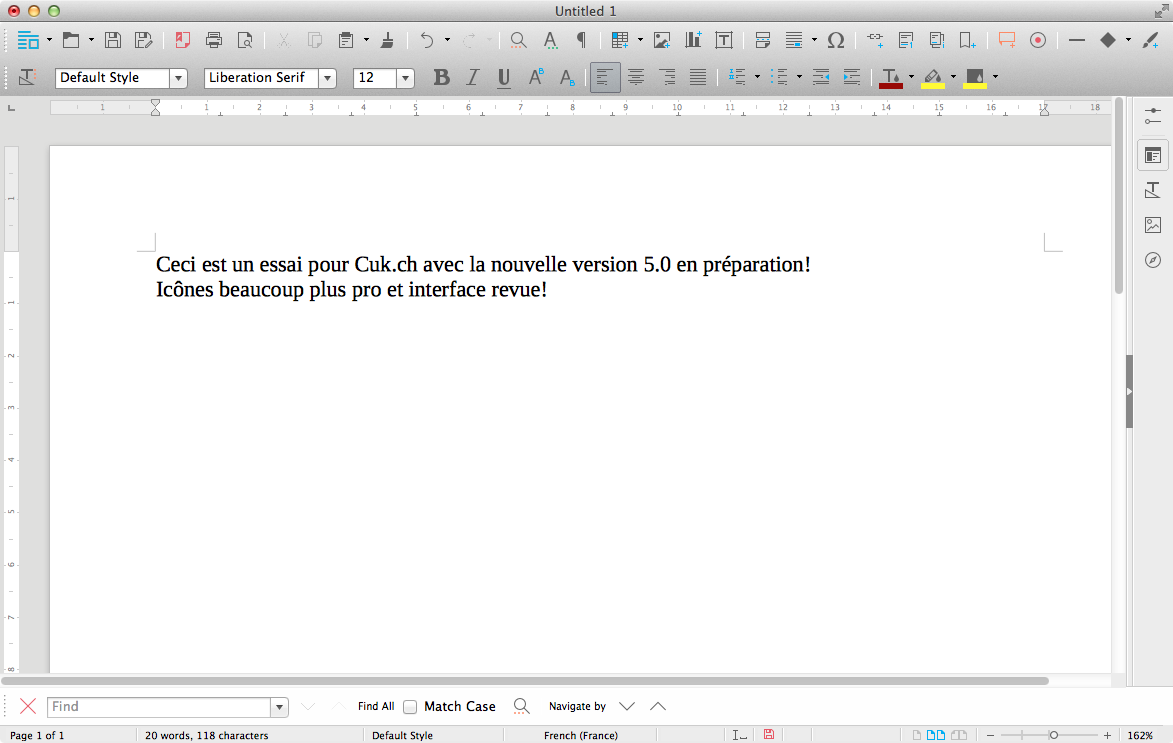
Task: Insert a page break
Action: pyautogui.click(x=762, y=40)
